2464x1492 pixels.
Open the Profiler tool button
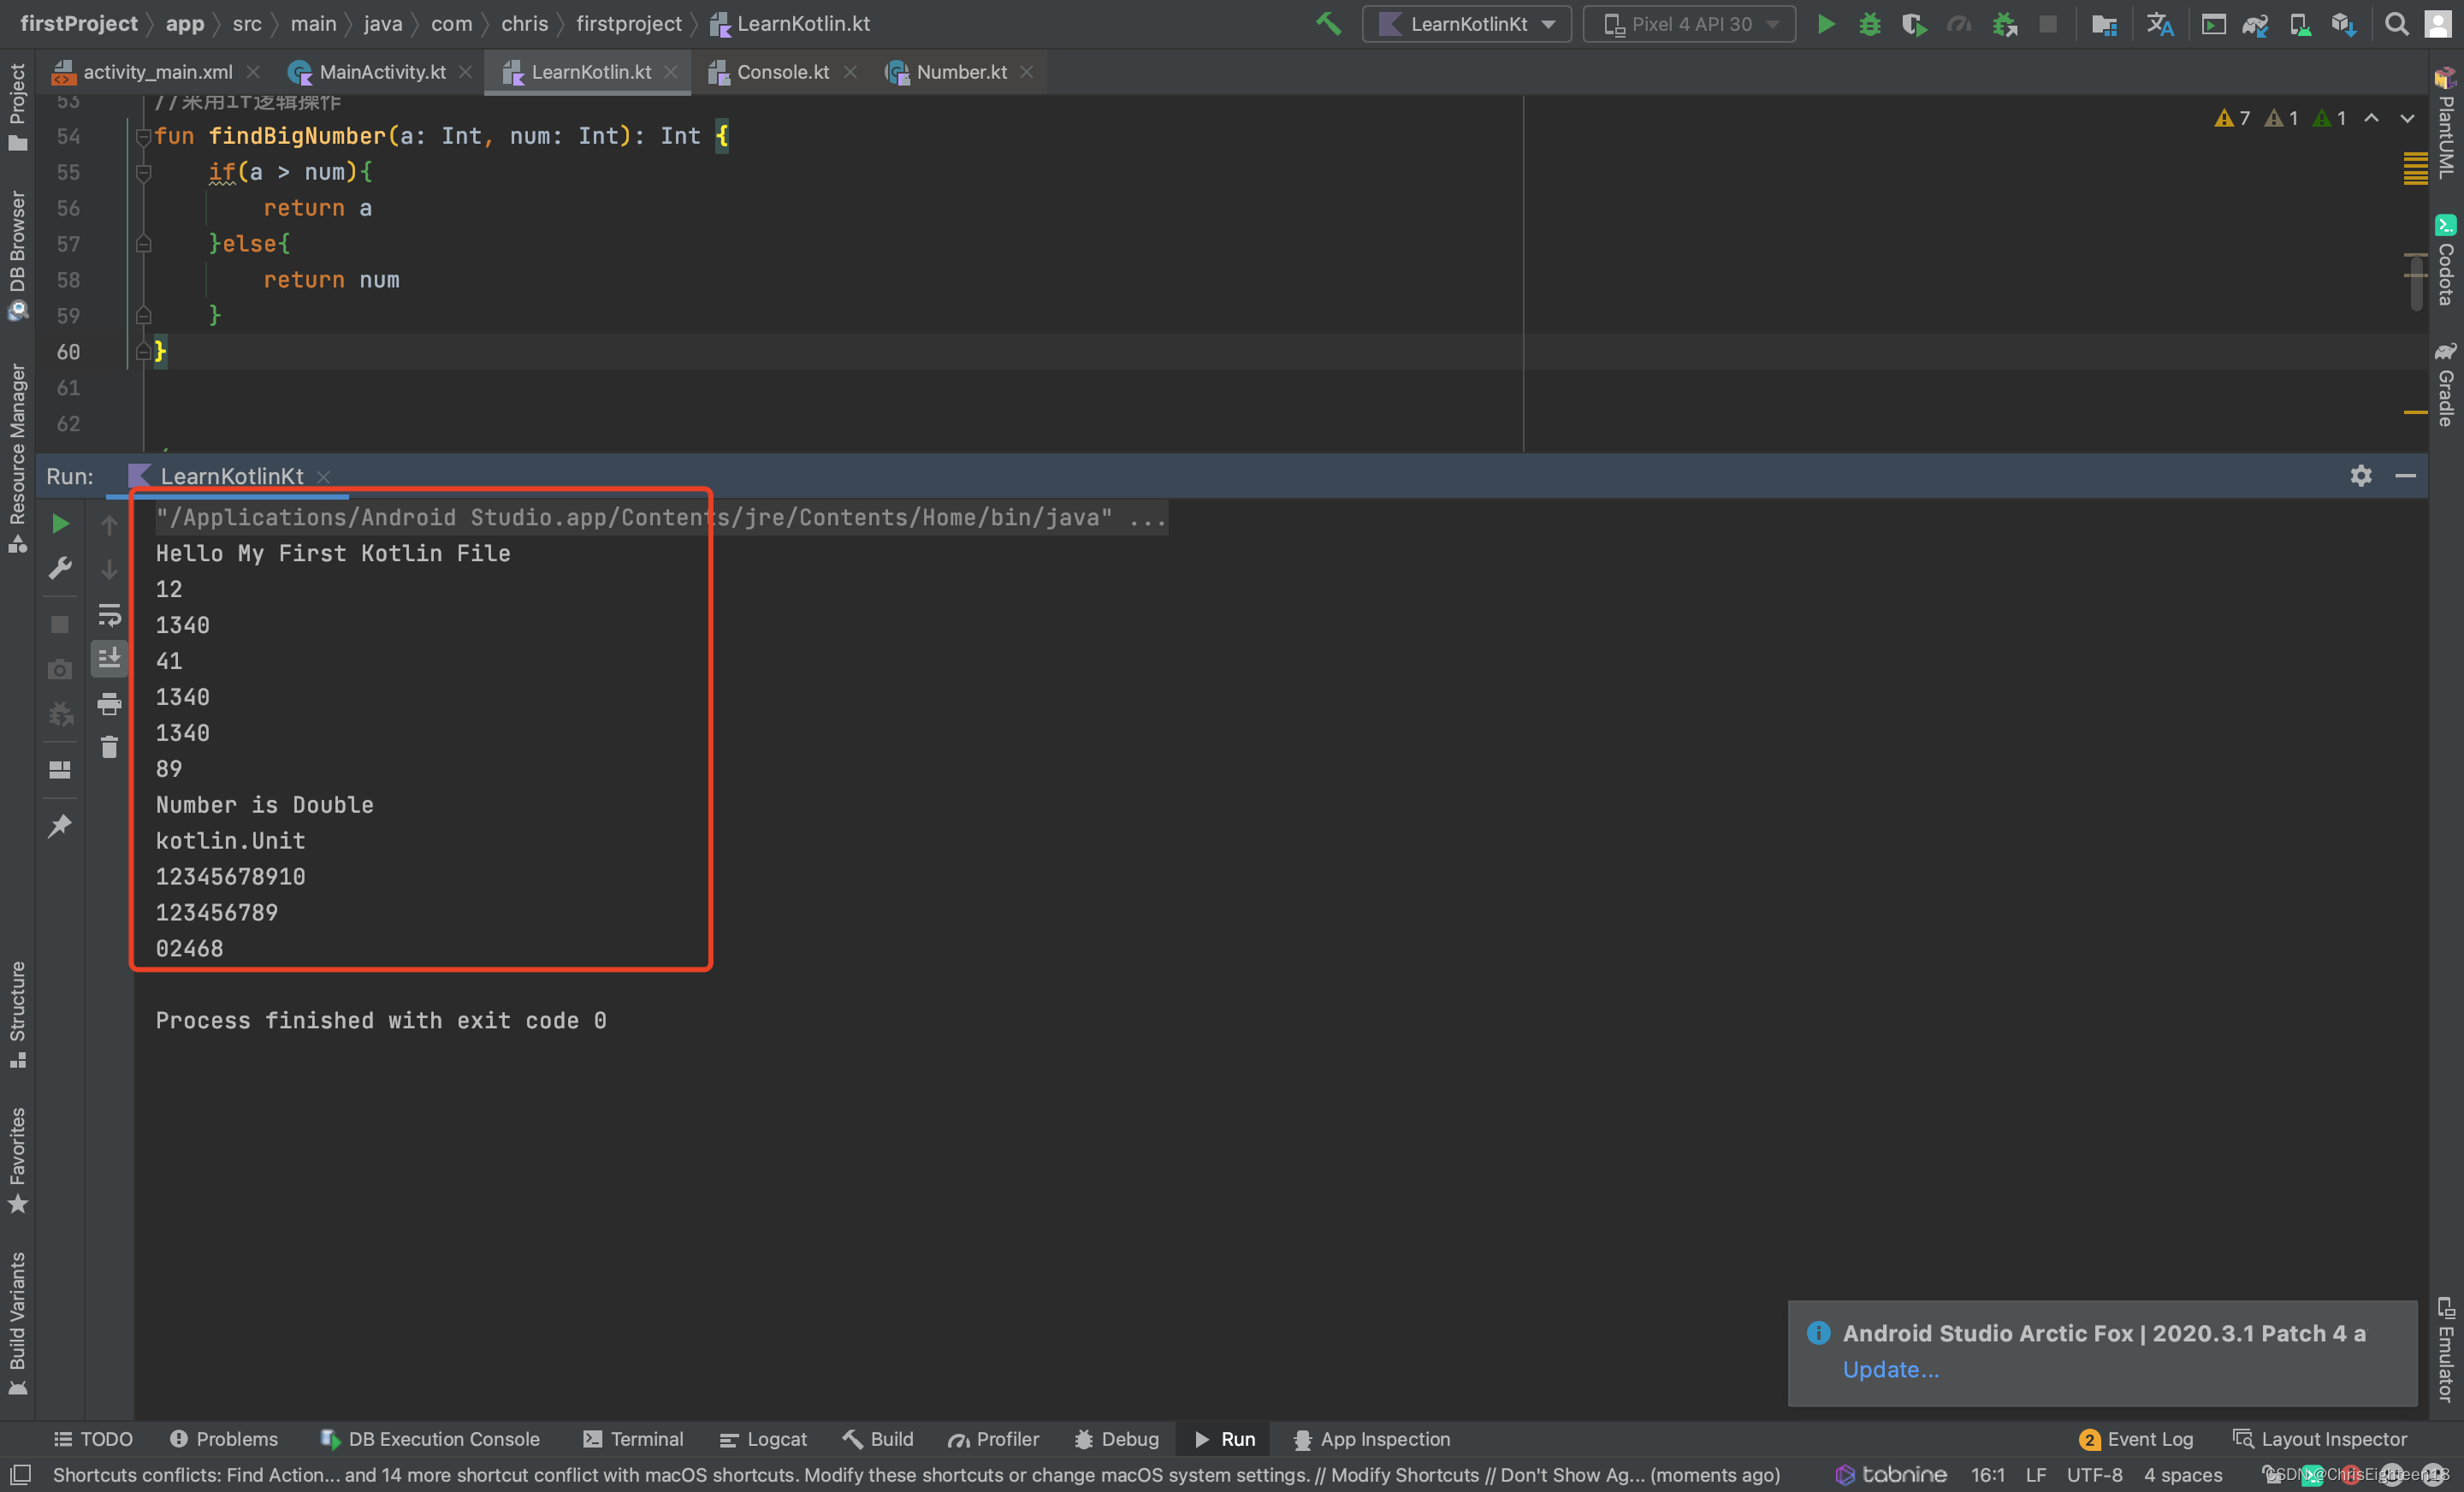click(994, 1438)
